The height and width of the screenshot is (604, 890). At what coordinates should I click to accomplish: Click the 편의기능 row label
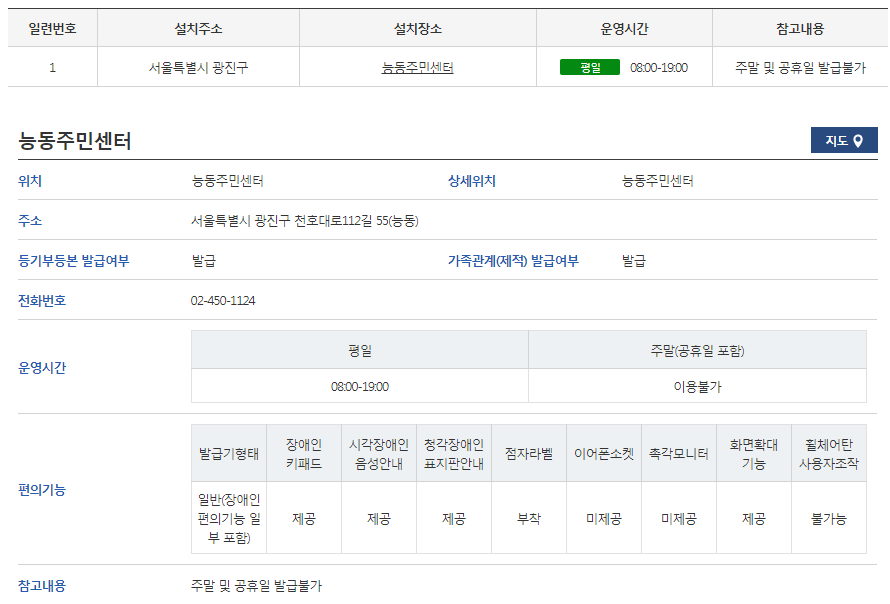pyautogui.click(x=42, y=490)
